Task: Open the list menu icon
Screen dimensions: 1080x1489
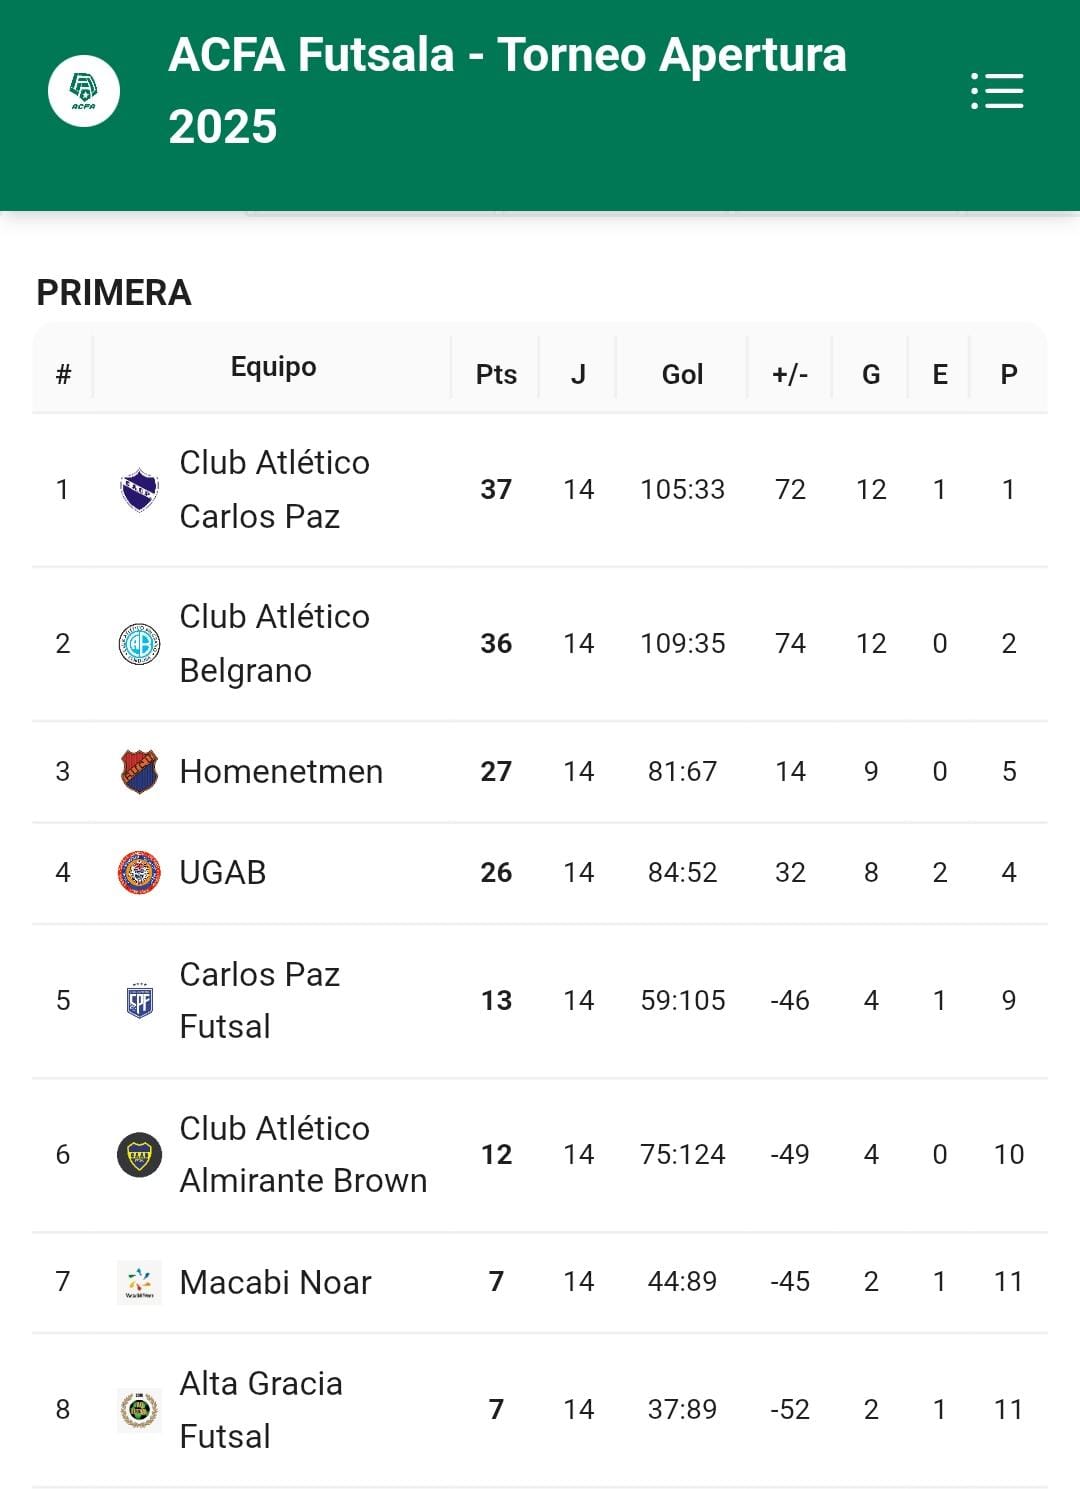Action: pyautogui.click(x=997, y=91)
